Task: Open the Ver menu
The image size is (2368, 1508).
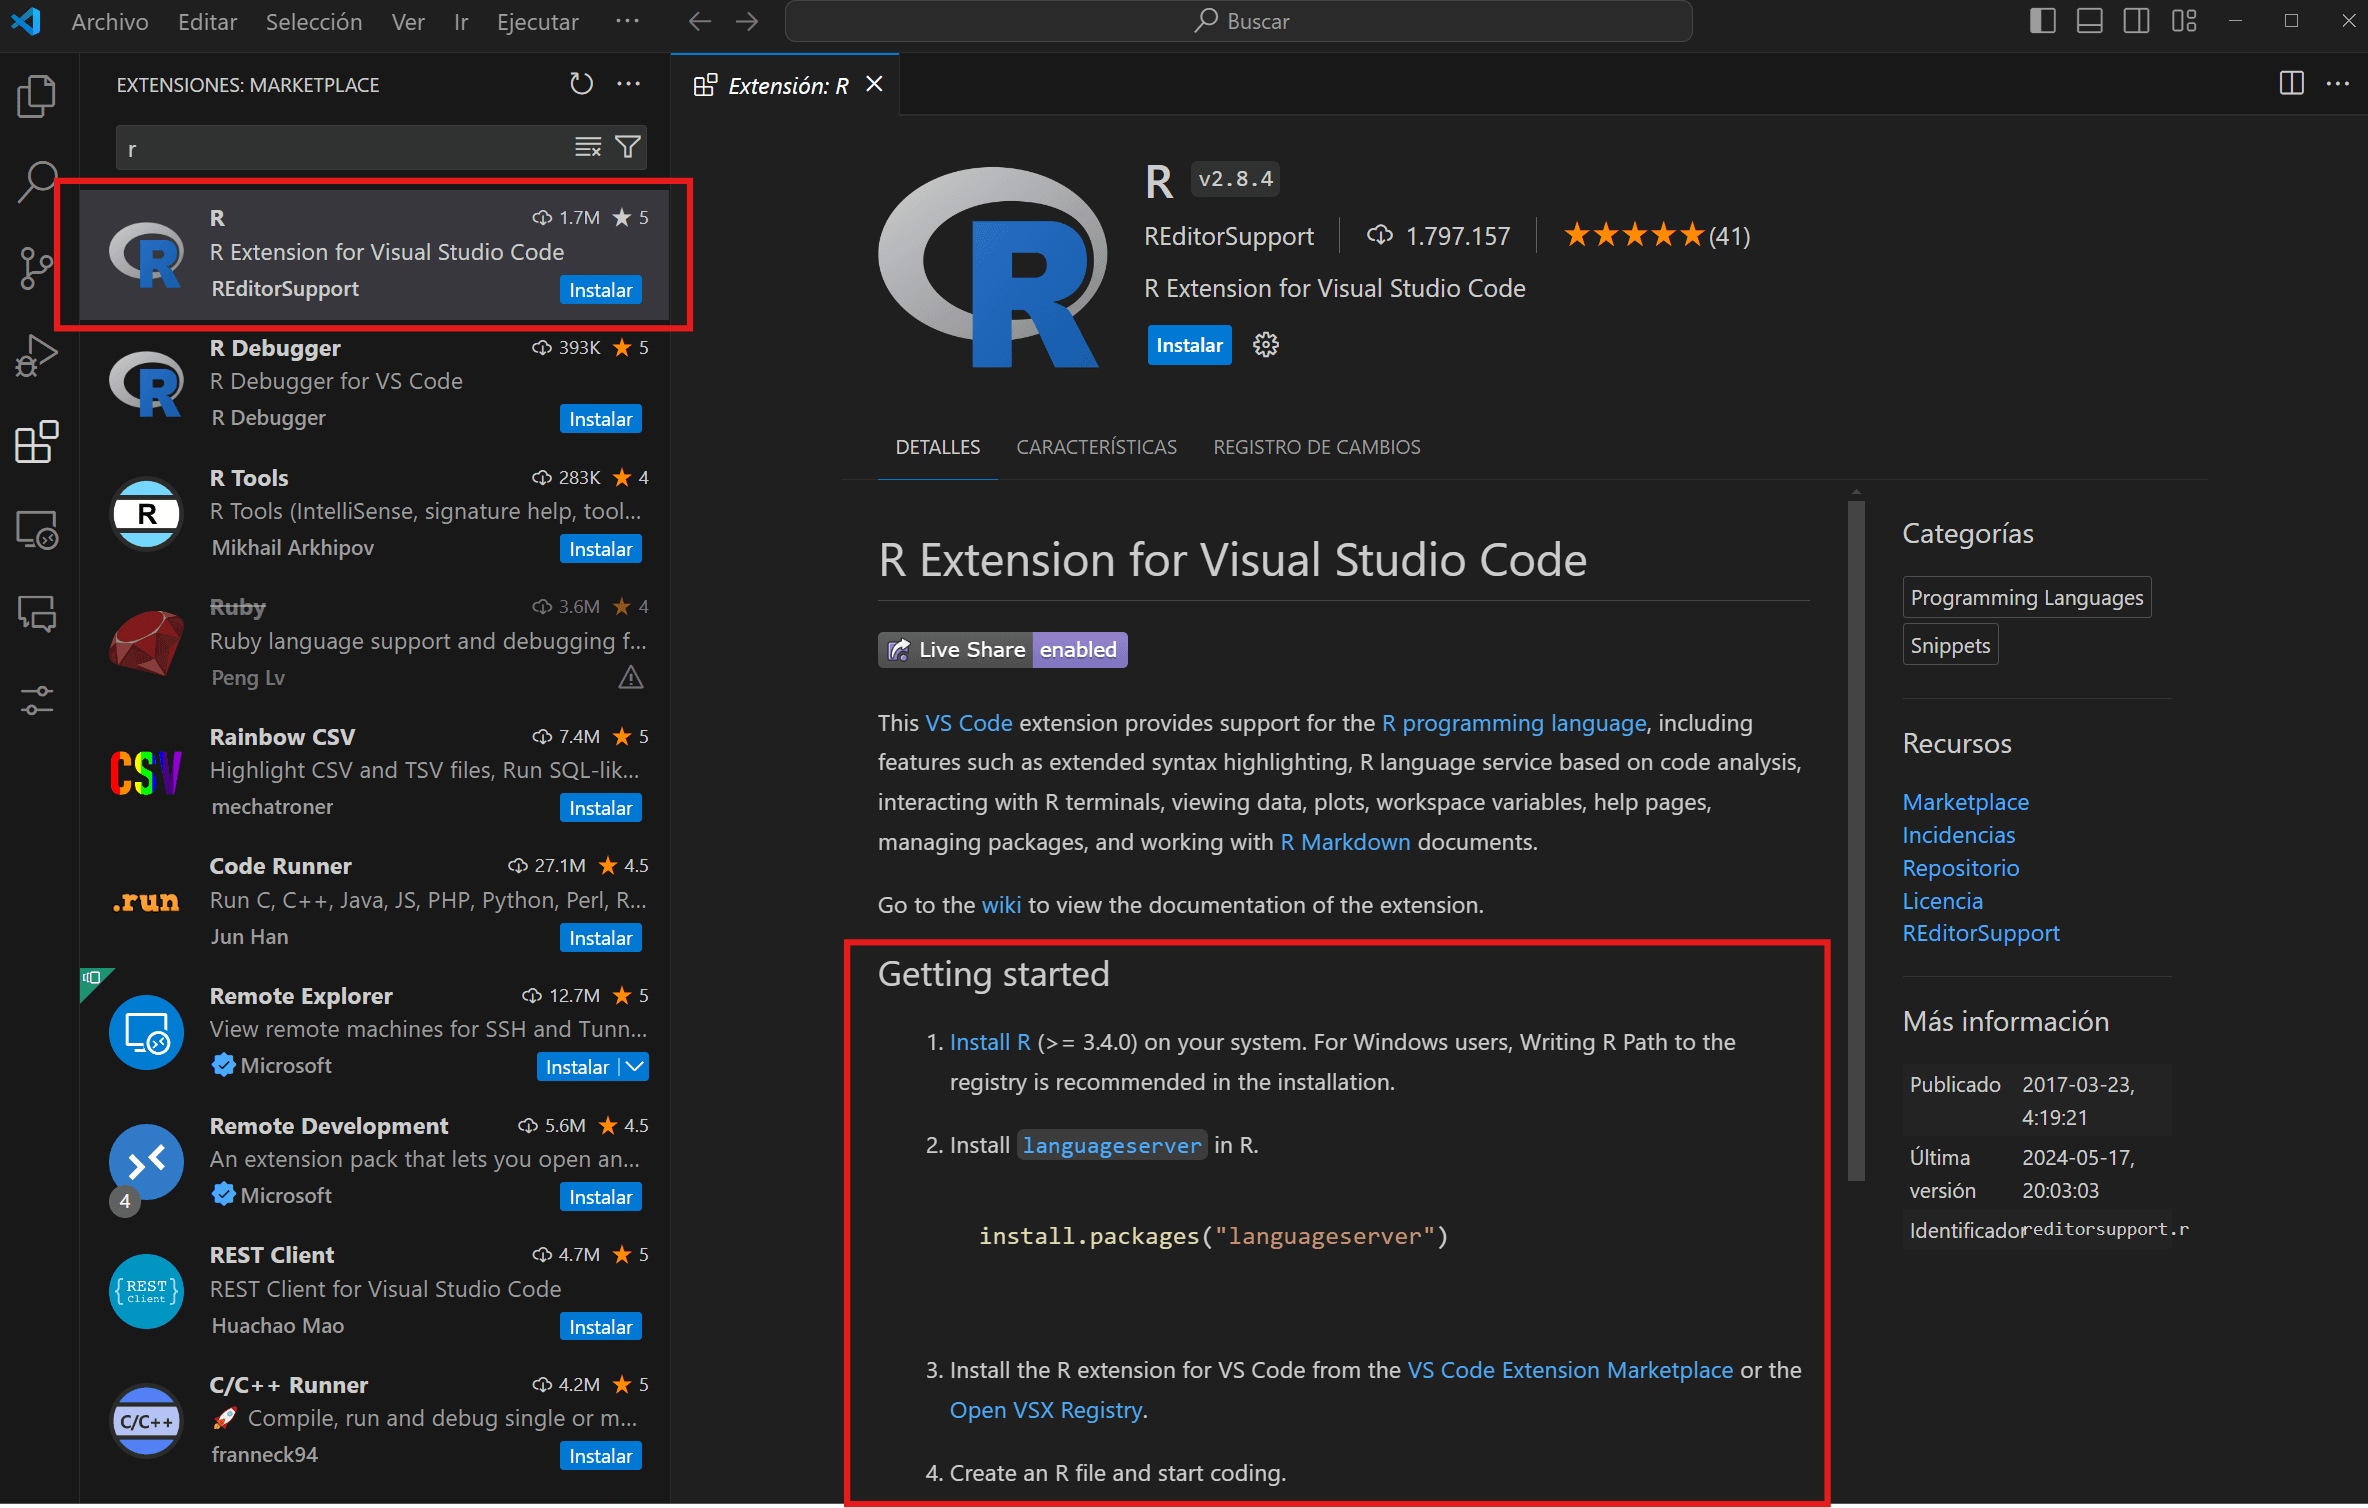Action: [408, 21]
